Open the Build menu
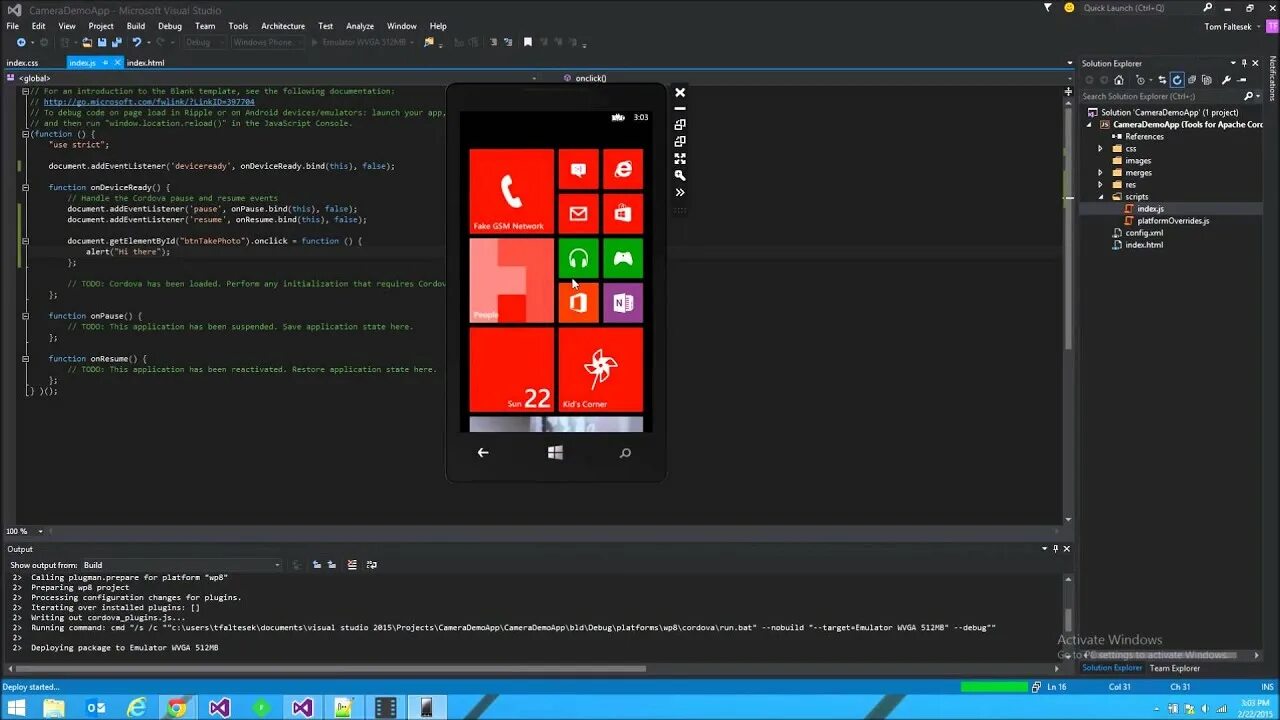The image size is (1280, 720). tap(136, 26)
